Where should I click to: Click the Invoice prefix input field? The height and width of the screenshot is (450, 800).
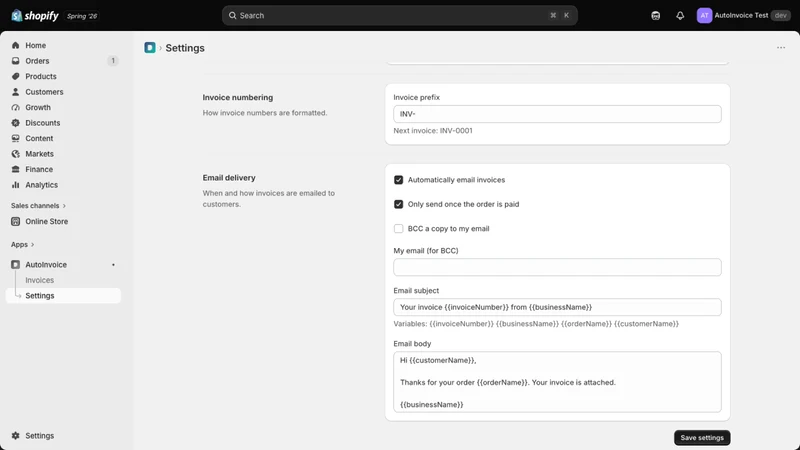pyautogui.click(x=557, y=114)
